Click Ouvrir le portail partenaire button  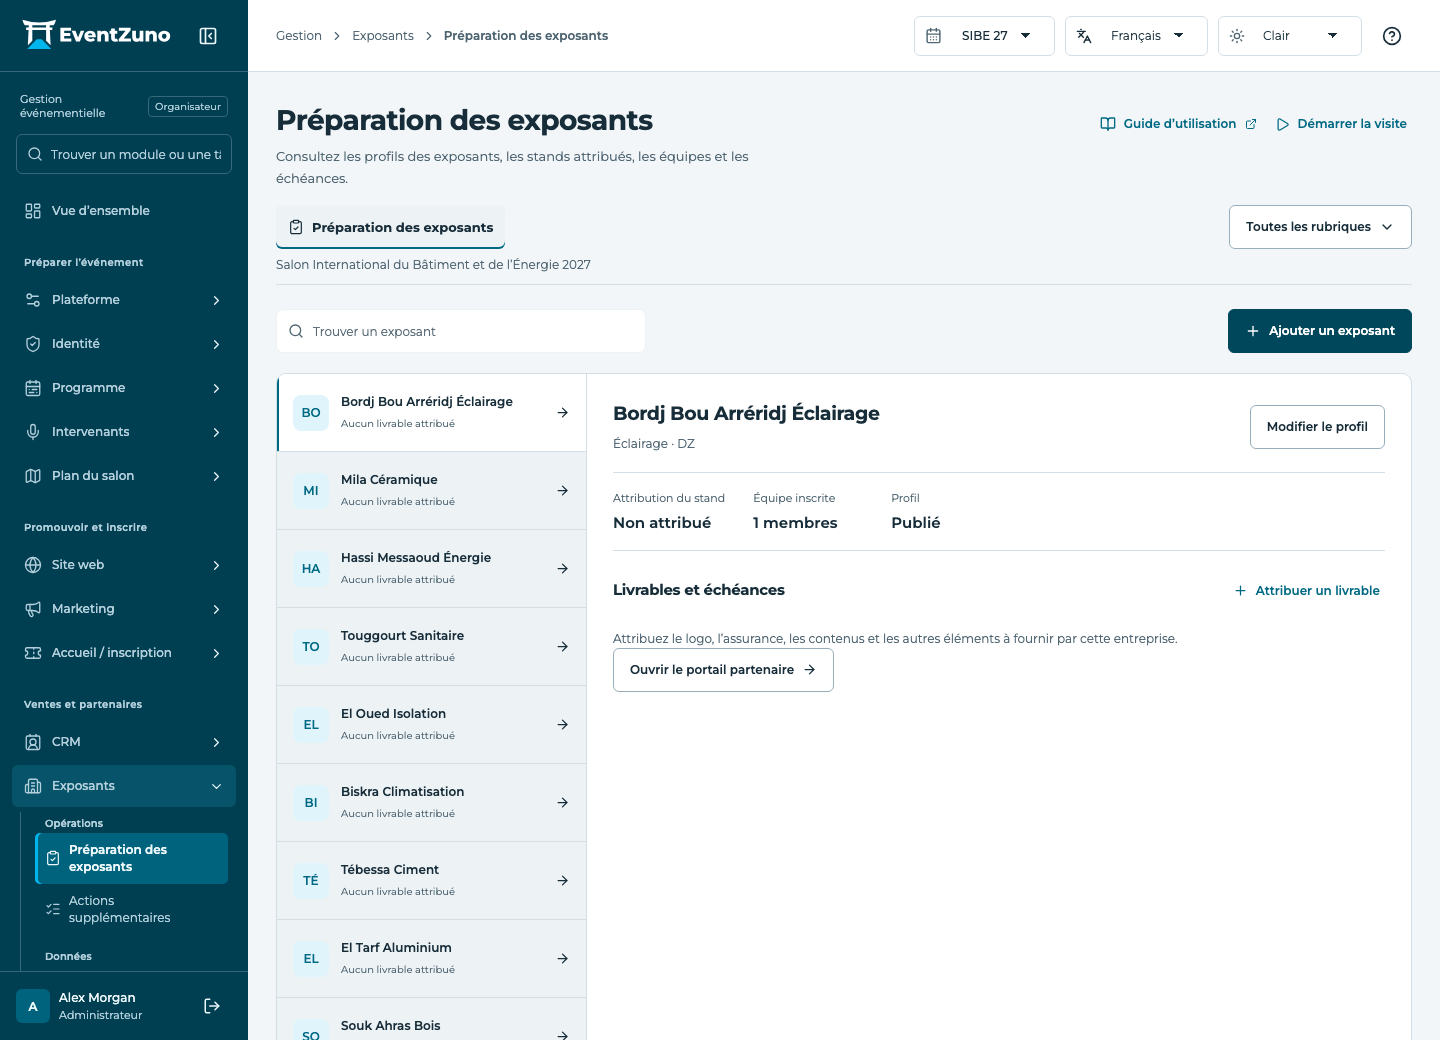tap(723, 670)
